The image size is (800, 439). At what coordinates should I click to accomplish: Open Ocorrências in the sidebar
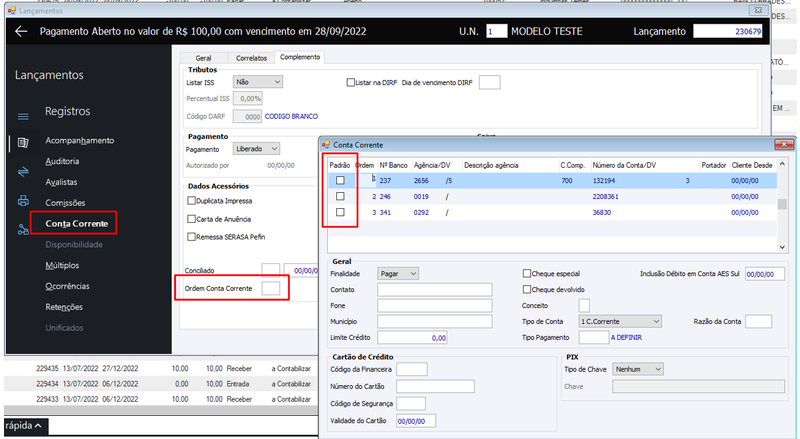67,286
